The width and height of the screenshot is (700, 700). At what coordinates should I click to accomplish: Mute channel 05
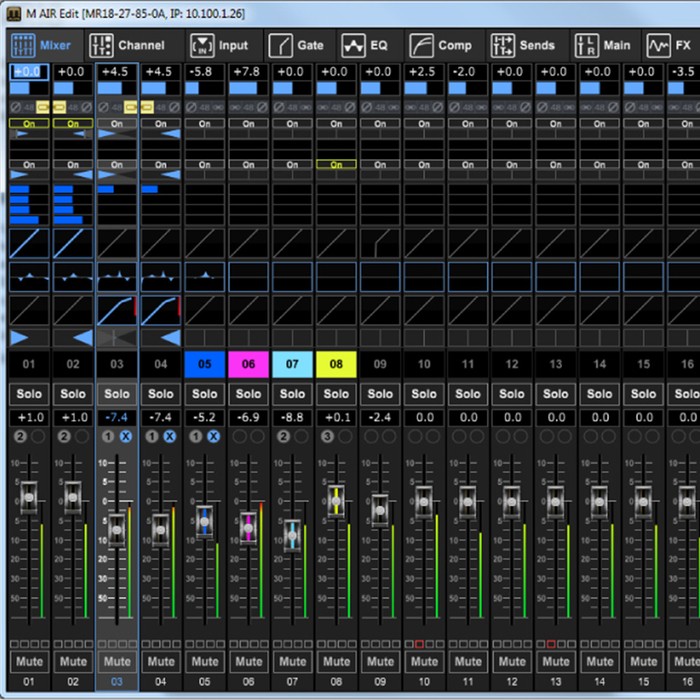coord(204,662)
